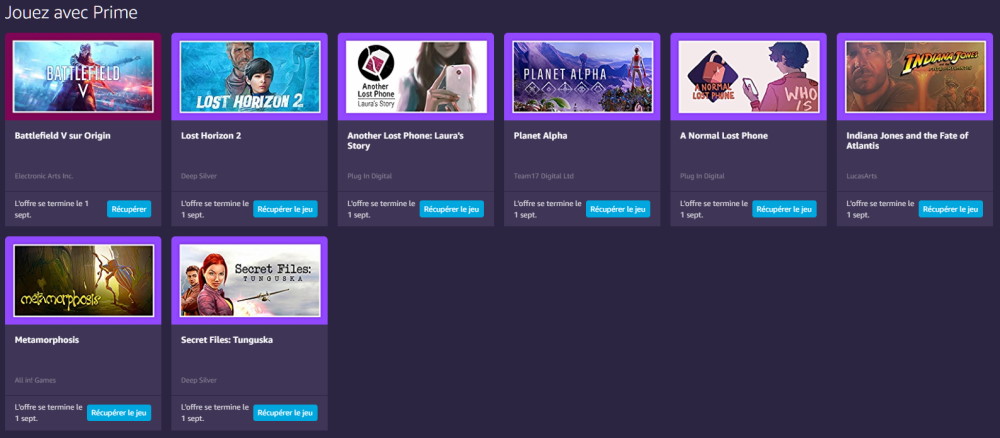Select Another Lost Phone cover art

[416, 77]
